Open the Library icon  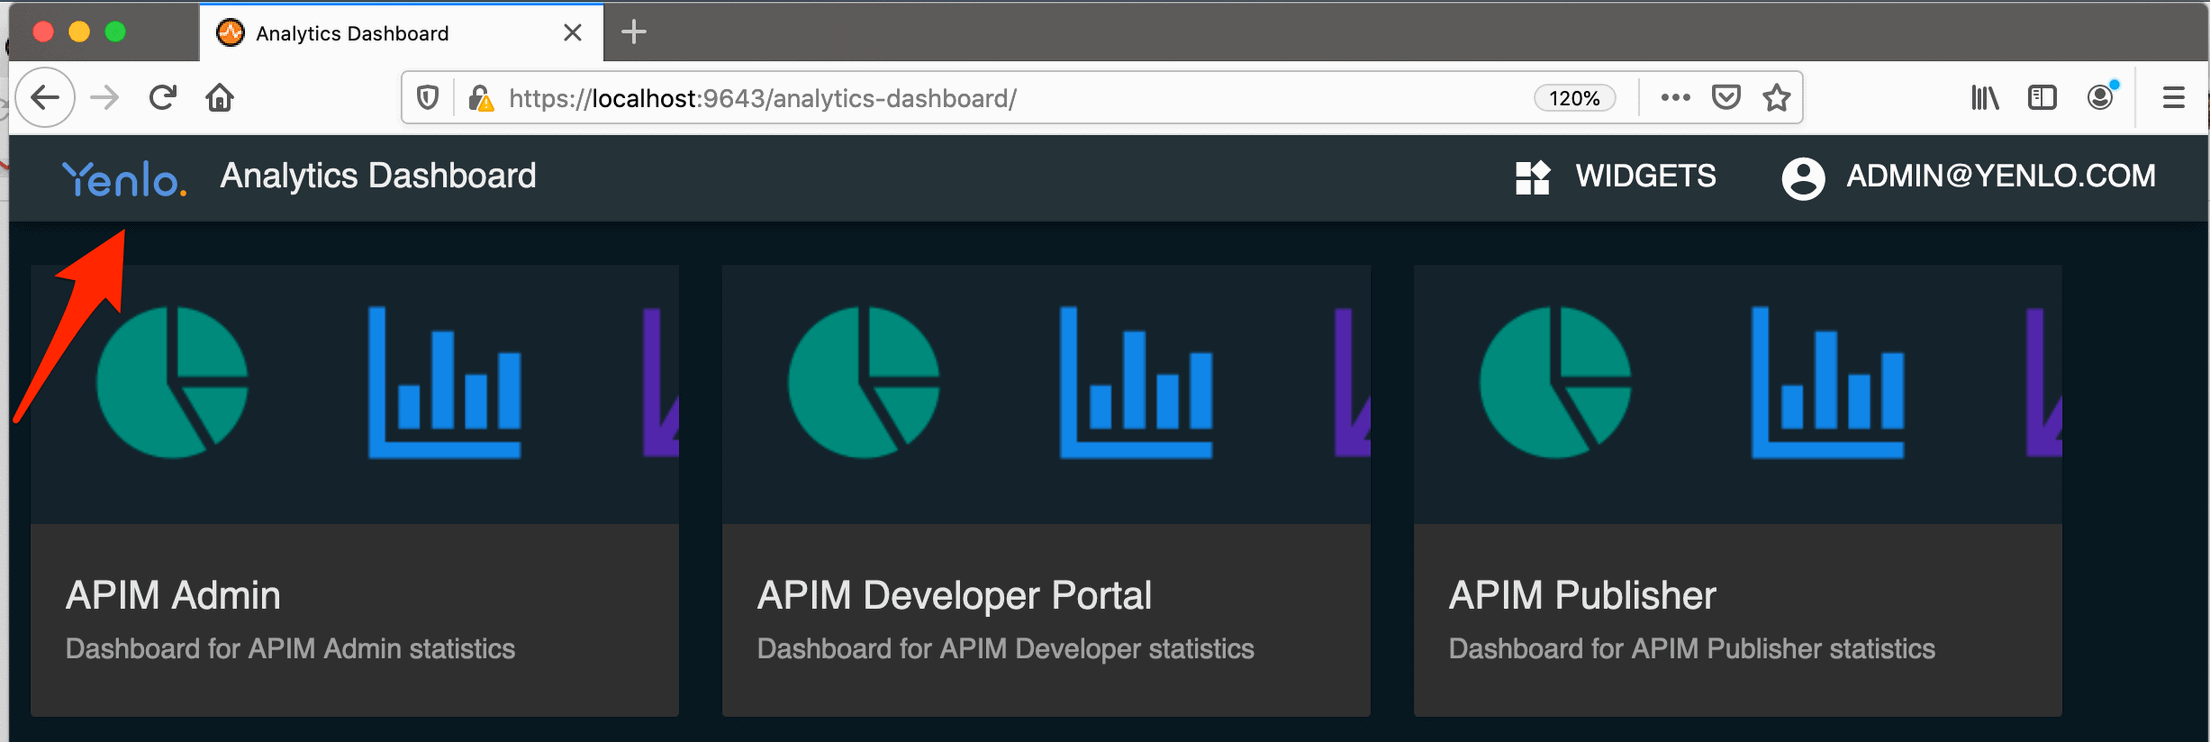(1985, 98)
